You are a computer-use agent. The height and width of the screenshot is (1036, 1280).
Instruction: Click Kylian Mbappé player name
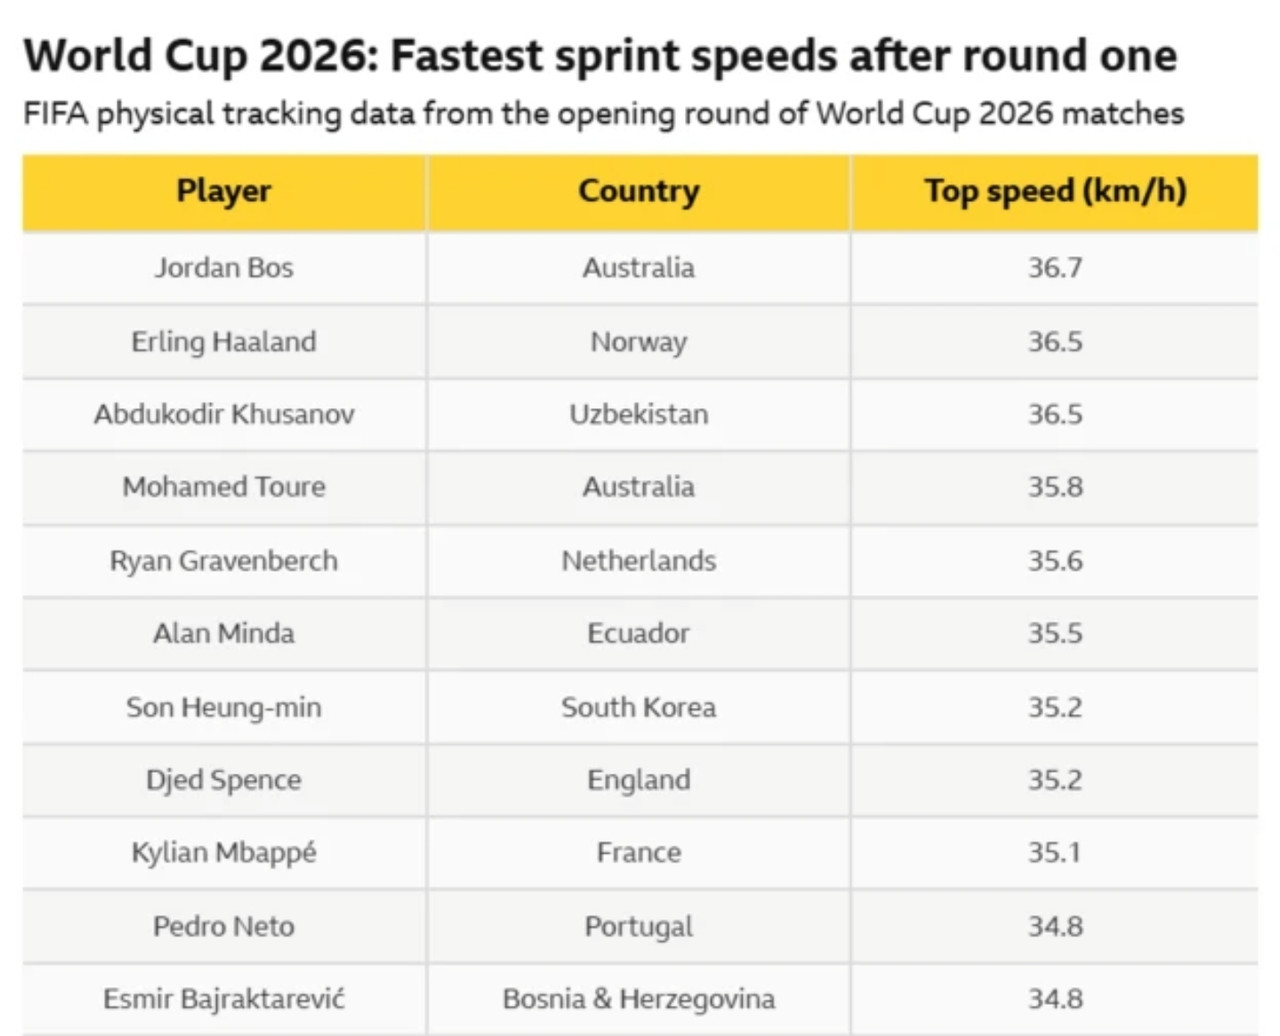pos(224,853)
